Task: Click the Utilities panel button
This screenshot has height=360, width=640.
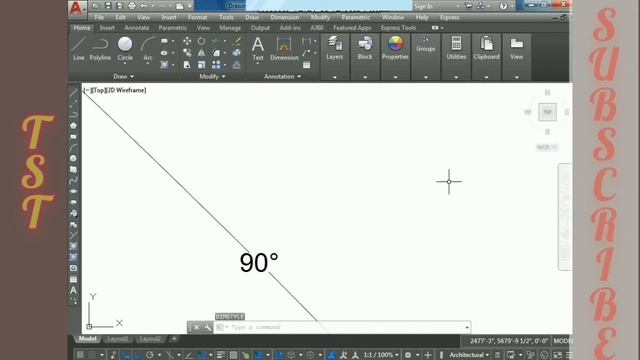Action: coord(456,48)
